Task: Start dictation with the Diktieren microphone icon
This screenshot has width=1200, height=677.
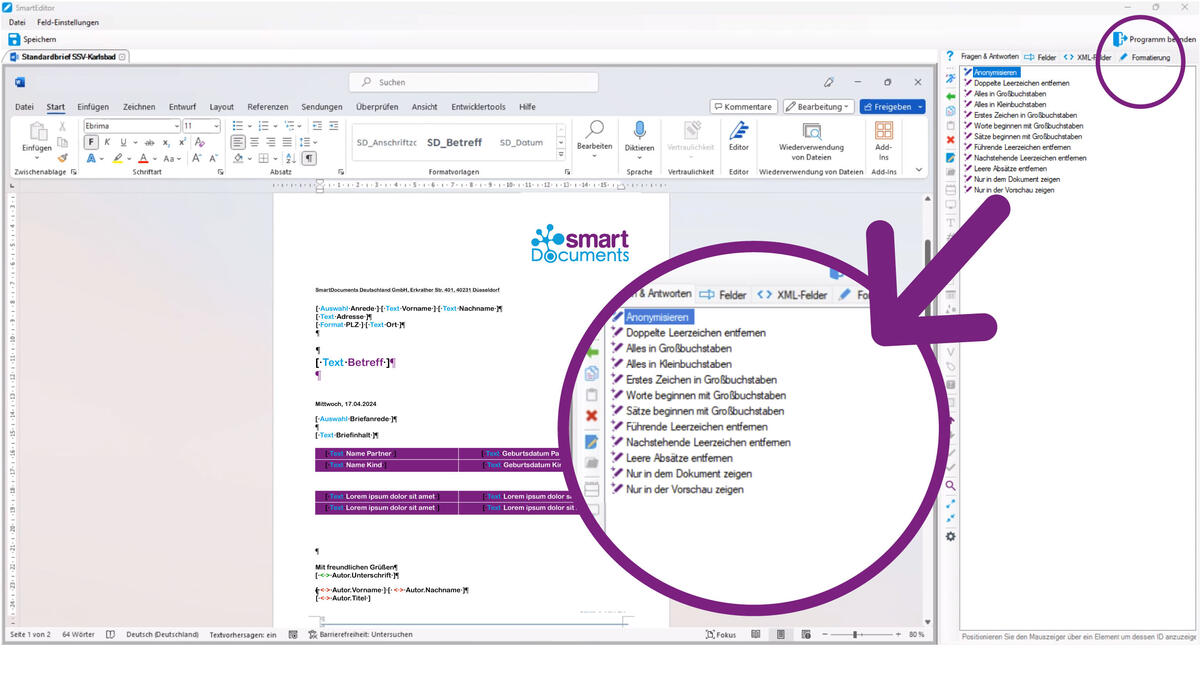Action: coord(640,128)
